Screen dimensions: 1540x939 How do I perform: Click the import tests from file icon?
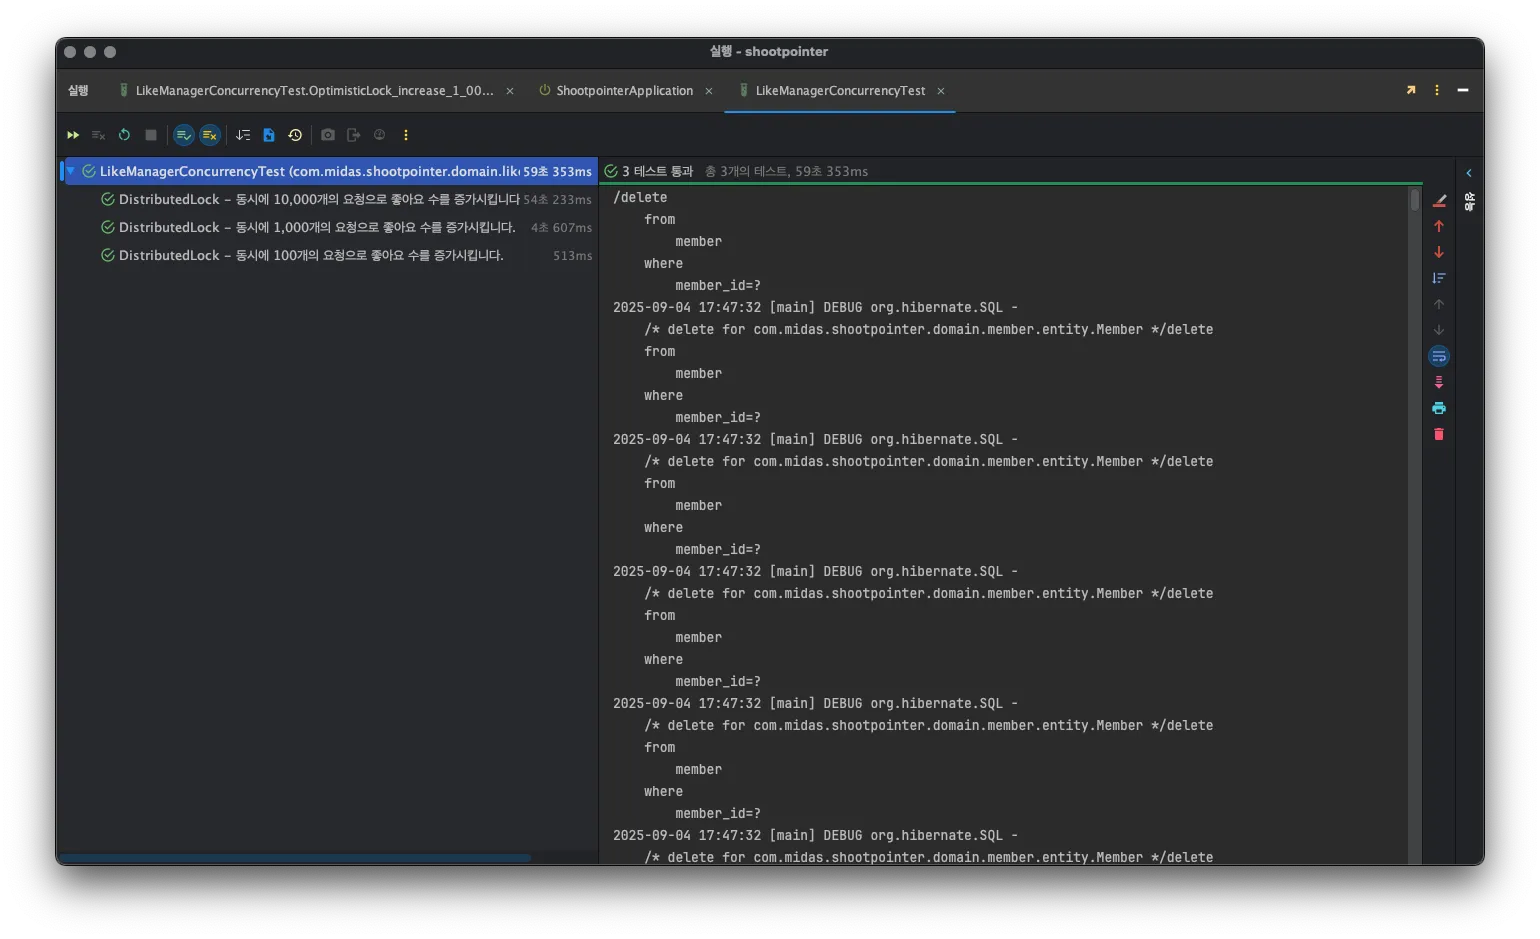tap(269, 135)
